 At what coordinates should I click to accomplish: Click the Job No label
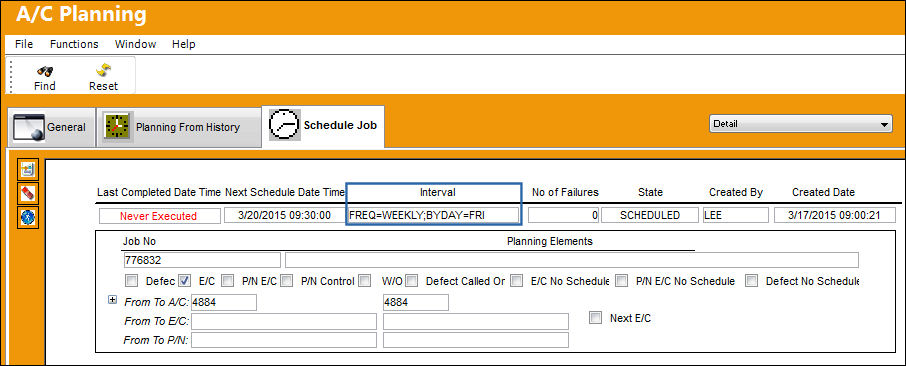coord(139,241)
